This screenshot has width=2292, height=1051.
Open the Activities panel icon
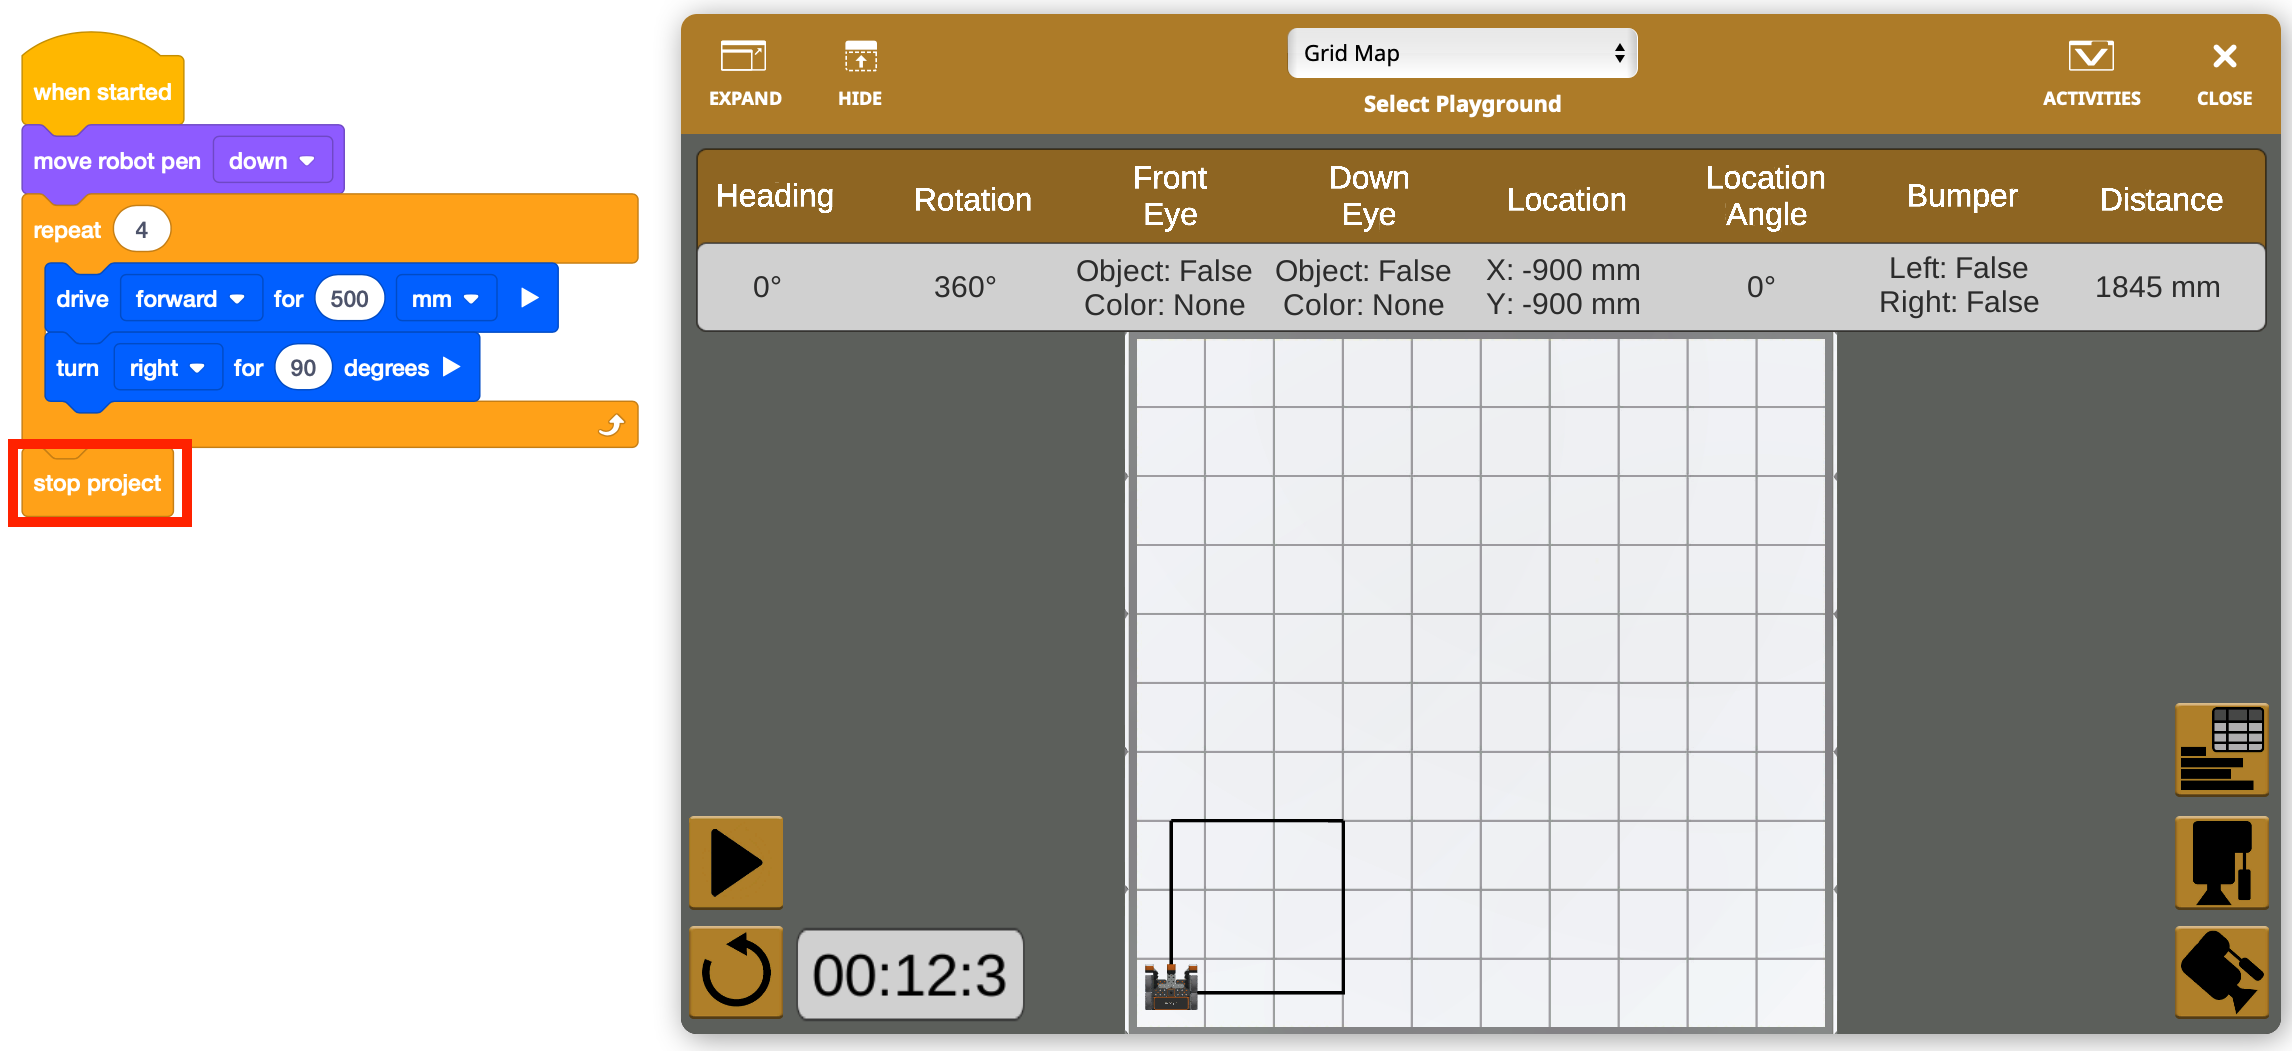point(2091,56)
